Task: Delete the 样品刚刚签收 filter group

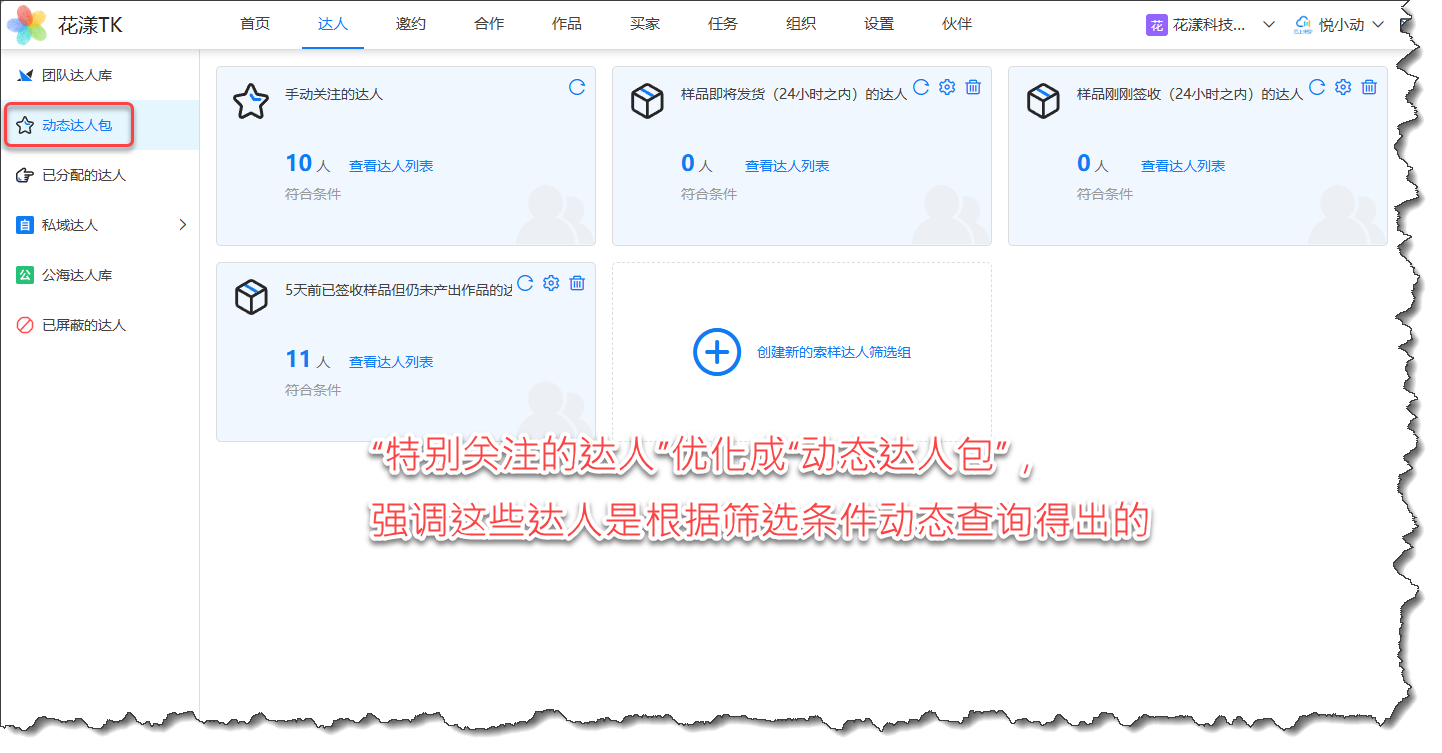Action: point(1369,87)
